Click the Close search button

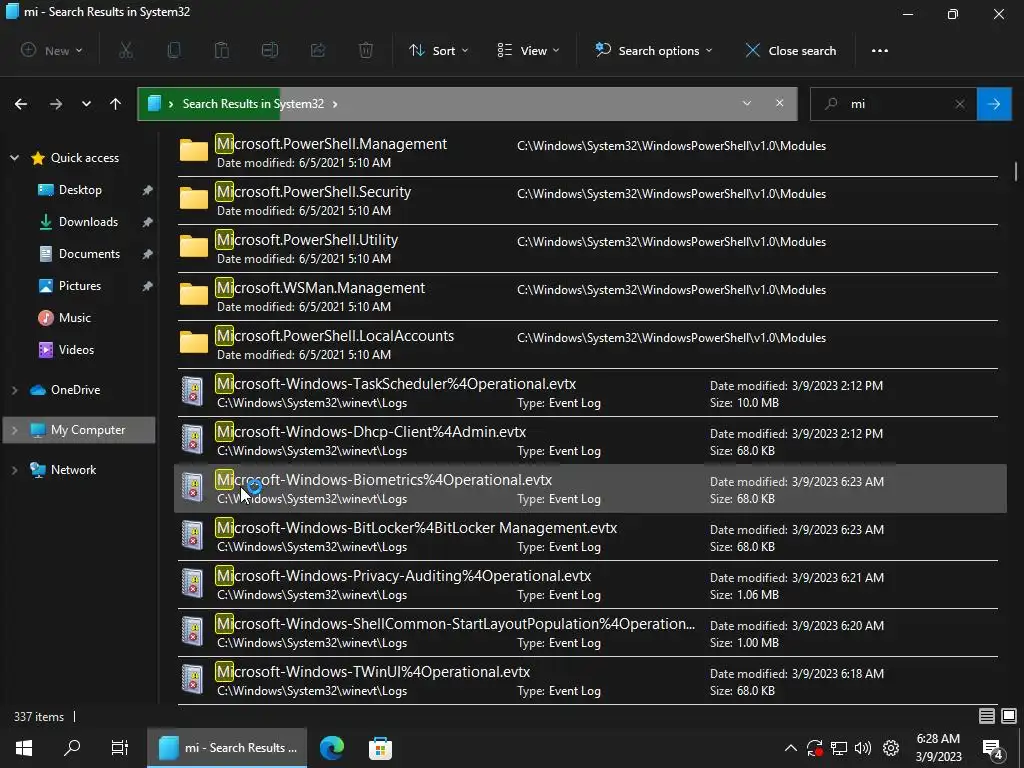coord(791,50)
